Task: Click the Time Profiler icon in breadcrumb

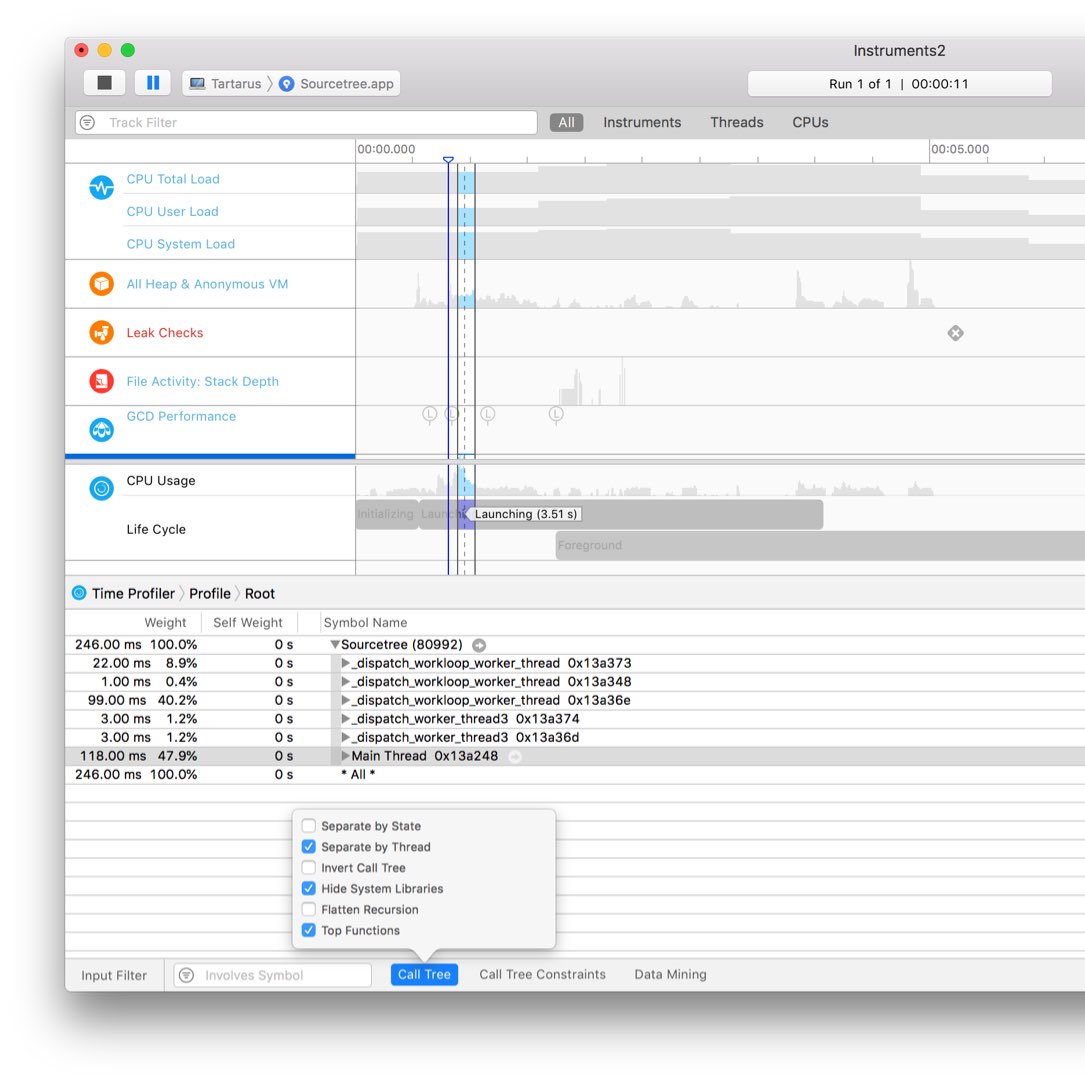Action: point(80,593)
